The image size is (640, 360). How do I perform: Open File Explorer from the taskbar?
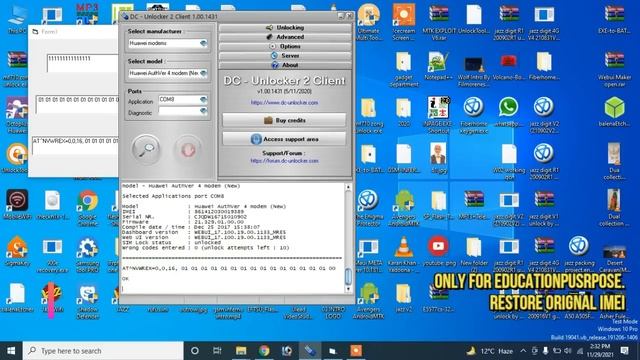tap(241, 351)
